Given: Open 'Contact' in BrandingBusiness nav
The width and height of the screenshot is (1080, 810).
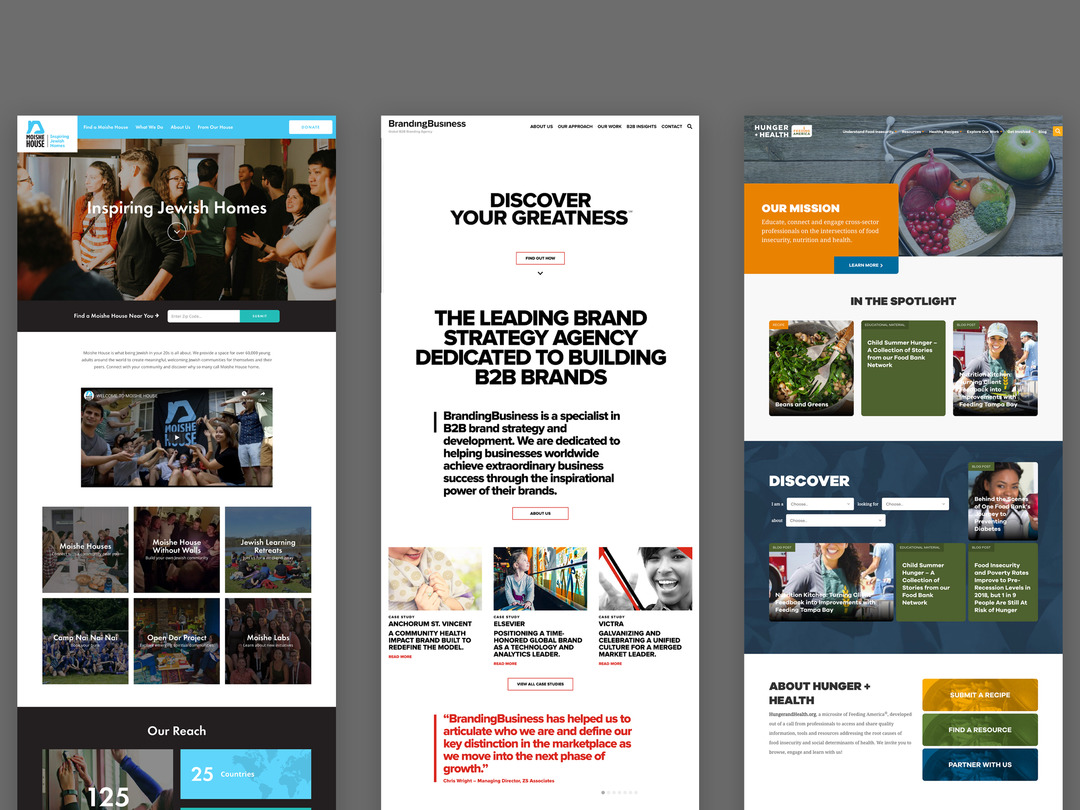Looking at the screenshot, I should point(672,127).
